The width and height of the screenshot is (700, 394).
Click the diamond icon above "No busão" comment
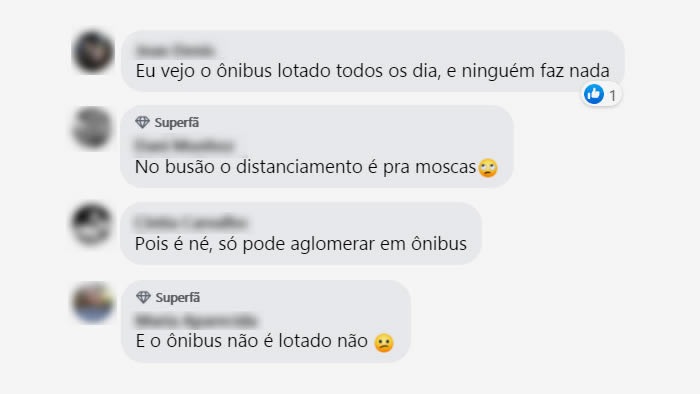(142, 122)
